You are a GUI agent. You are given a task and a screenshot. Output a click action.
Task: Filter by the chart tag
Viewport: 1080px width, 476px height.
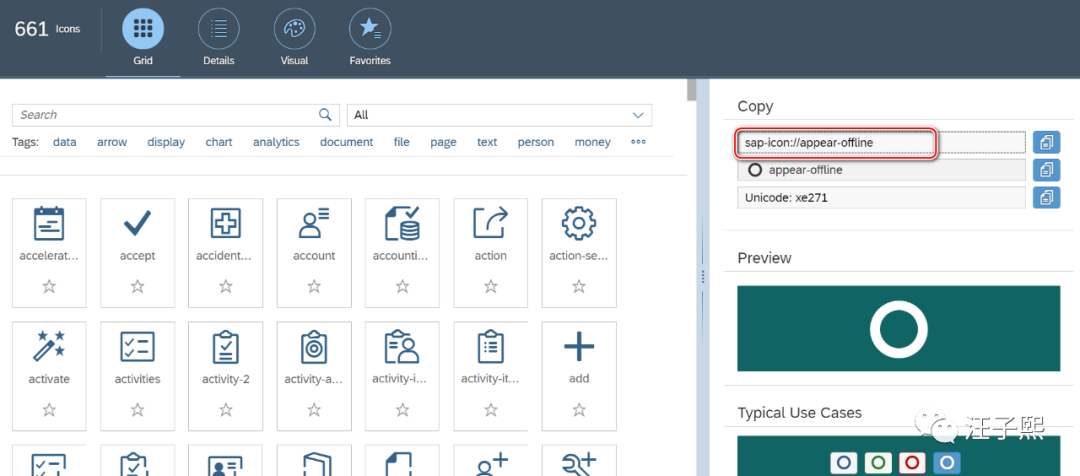pyautogui.click(x=219, y=142)
